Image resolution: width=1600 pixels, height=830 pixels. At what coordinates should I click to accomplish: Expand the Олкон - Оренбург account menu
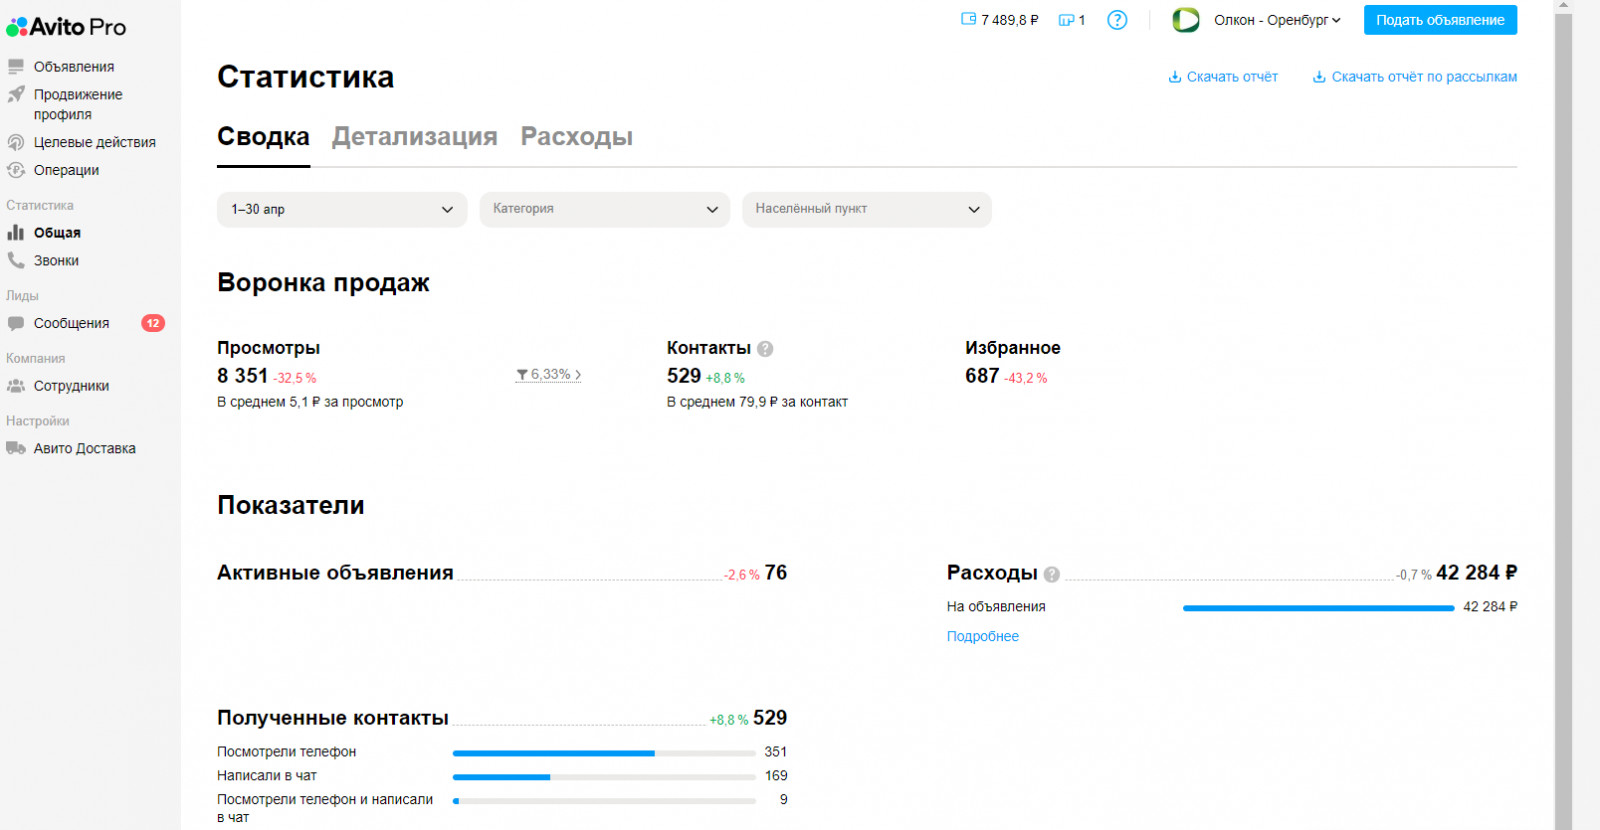click(x=1277, y=20)
